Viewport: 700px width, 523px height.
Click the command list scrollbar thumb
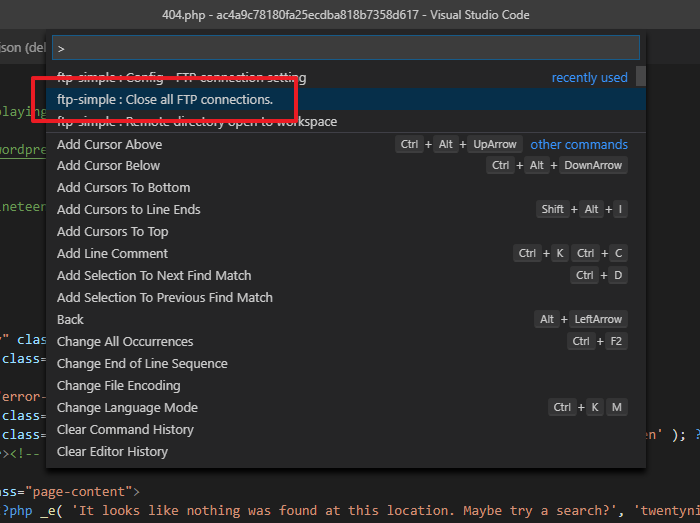[641, 76]
